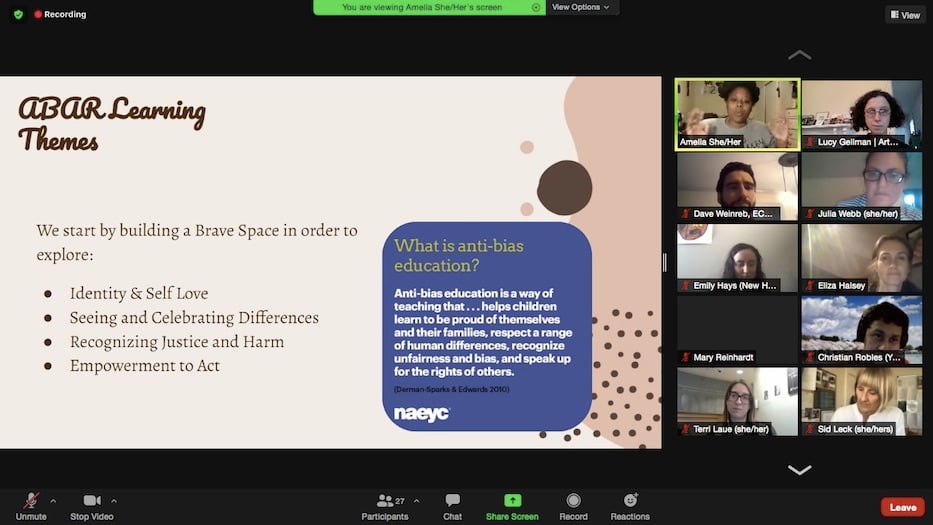This screenshot has height=525, width=933.
Task: Select Christian Robles video thumbnail
Action: [861, 330]
